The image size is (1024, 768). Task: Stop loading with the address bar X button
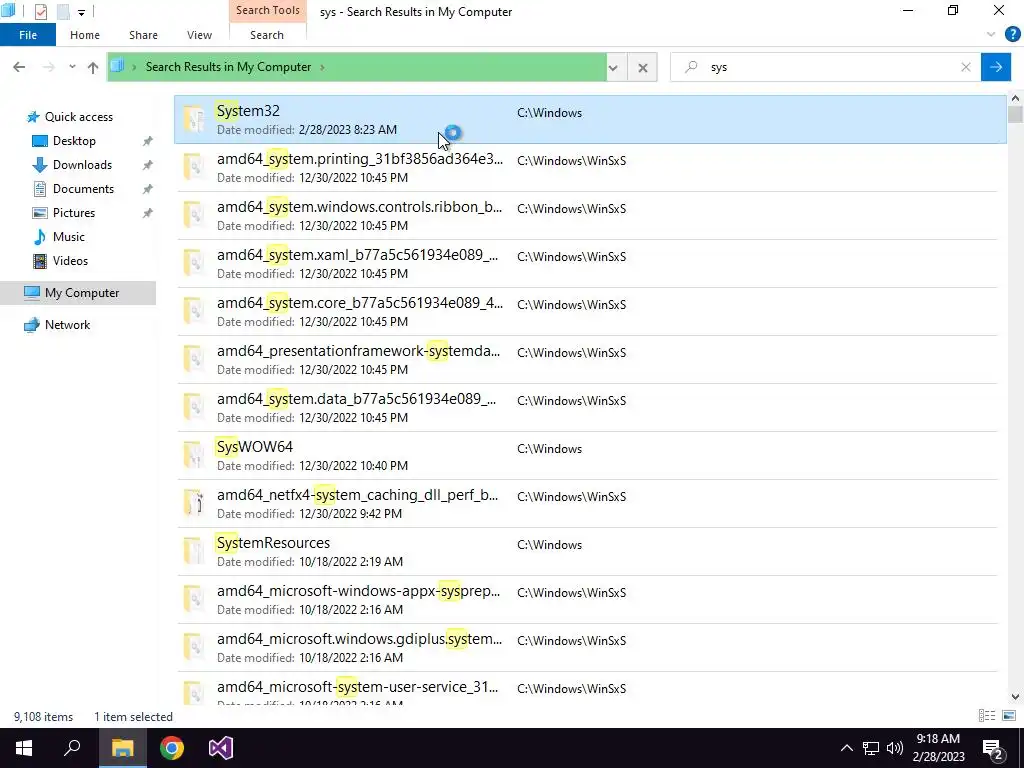point(643,67)
